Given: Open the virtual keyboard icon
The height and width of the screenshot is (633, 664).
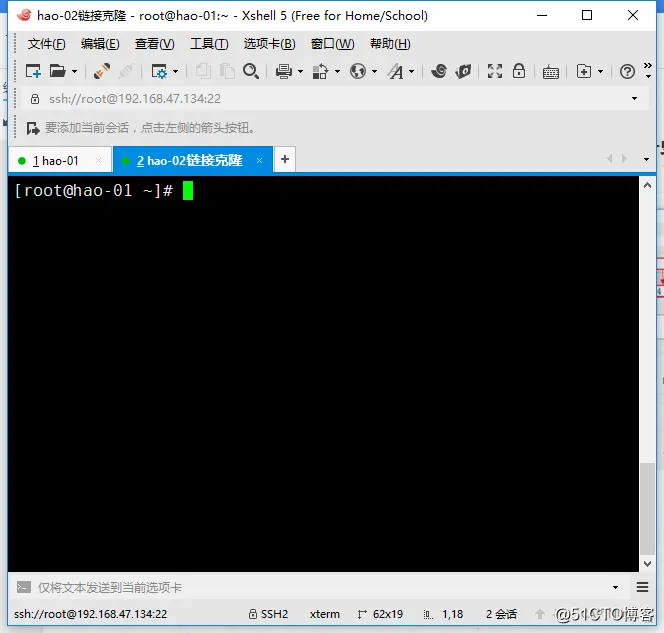Looking at the screenshot, I should (551, 72).
